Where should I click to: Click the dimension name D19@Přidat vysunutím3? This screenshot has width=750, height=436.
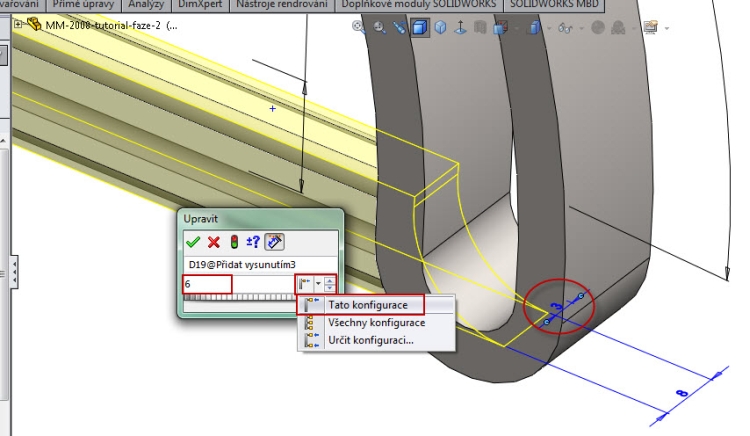[x=242, y=264]
